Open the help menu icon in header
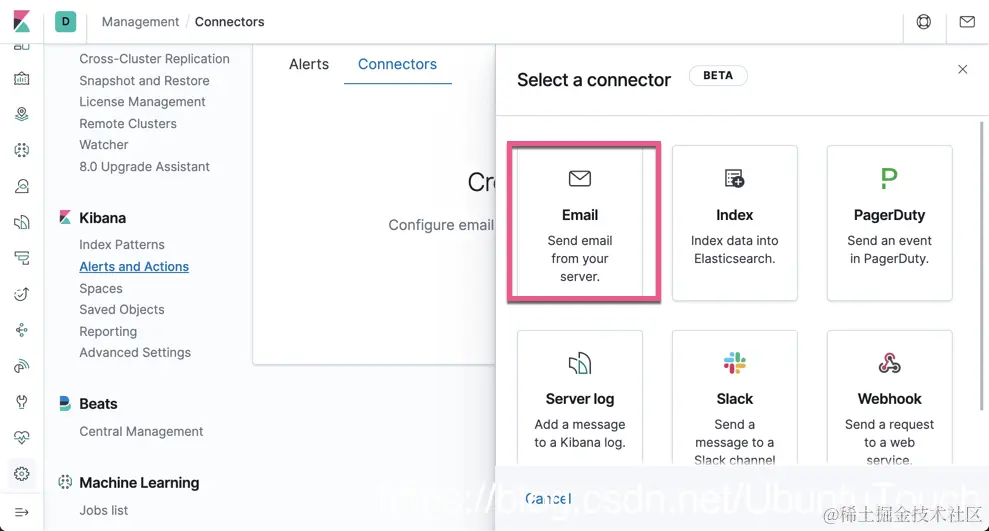The height and width of the screenshot is (531, 989). pos(923,21)
